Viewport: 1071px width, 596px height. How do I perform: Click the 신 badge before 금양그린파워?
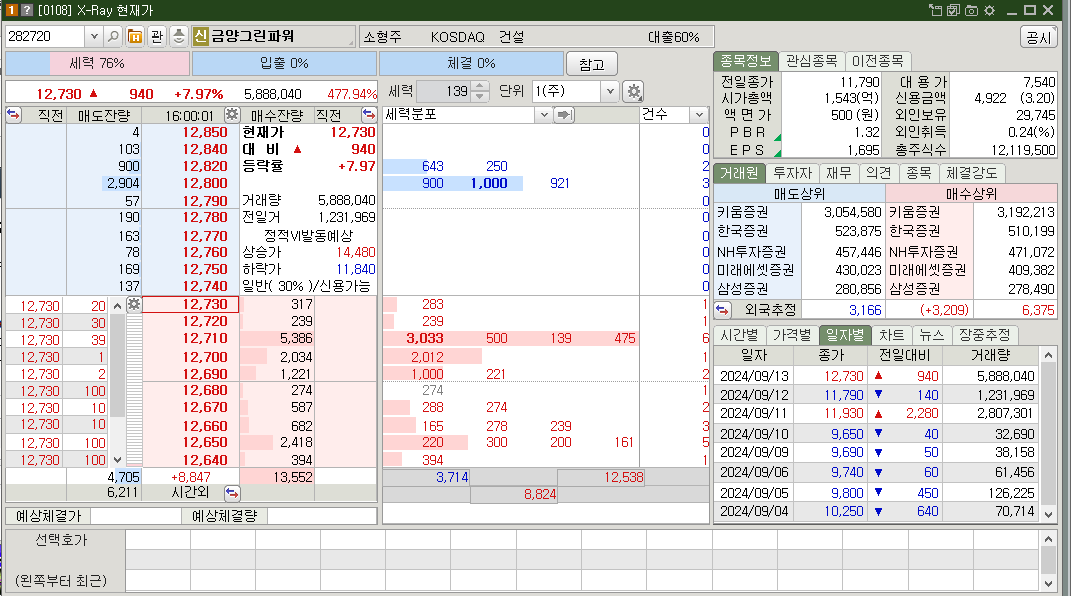[200, 36]
